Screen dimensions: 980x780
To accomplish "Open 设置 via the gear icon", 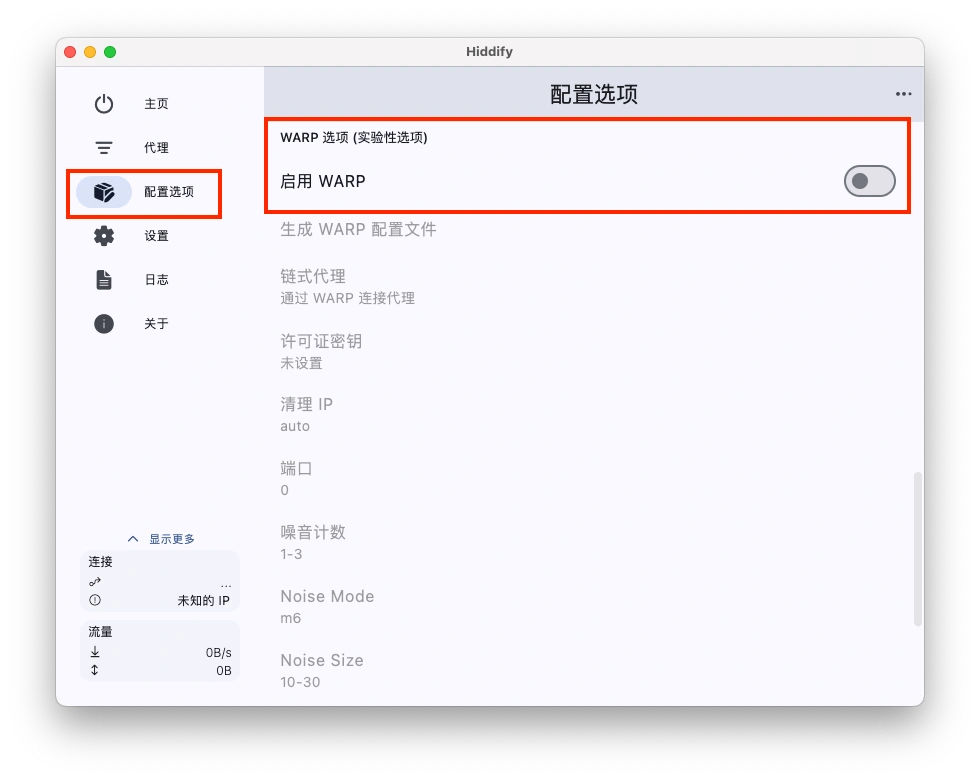I will (x=104, y=236).
